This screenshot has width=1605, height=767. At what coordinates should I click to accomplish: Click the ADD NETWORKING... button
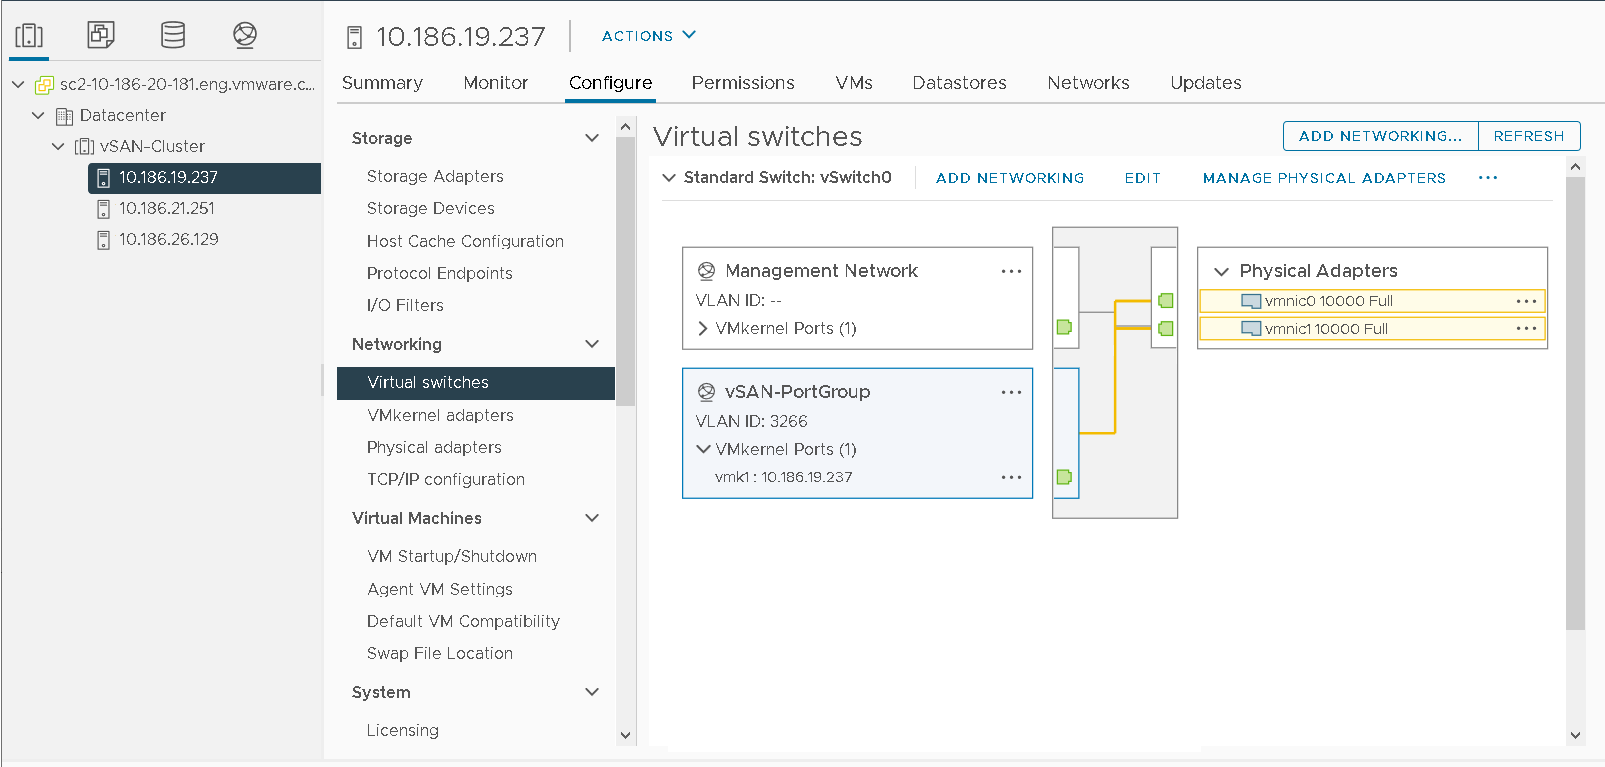tap(1381, 136)
